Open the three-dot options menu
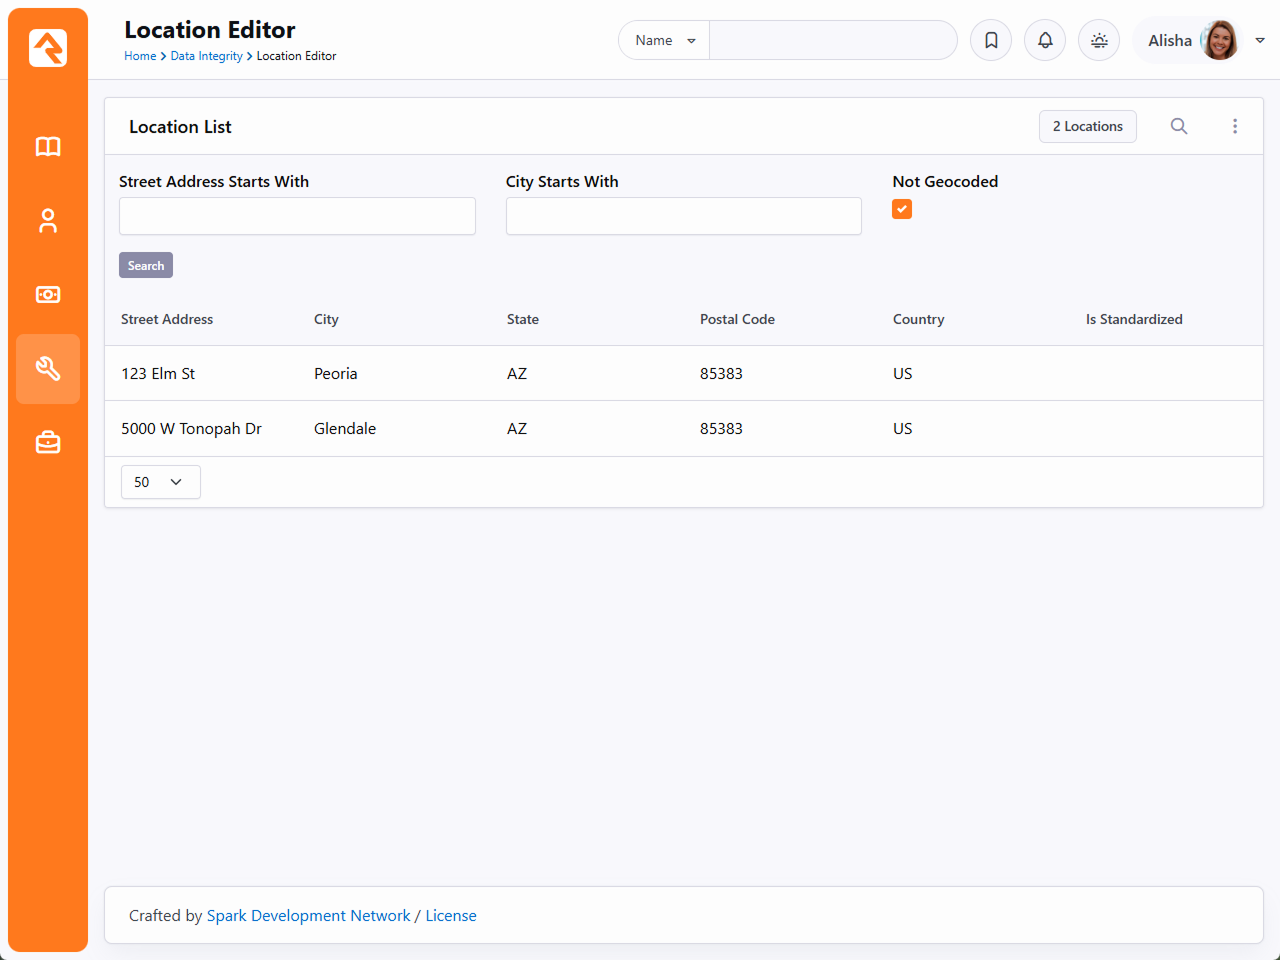Screen dimensions: 1280x960 (1235, 126)
